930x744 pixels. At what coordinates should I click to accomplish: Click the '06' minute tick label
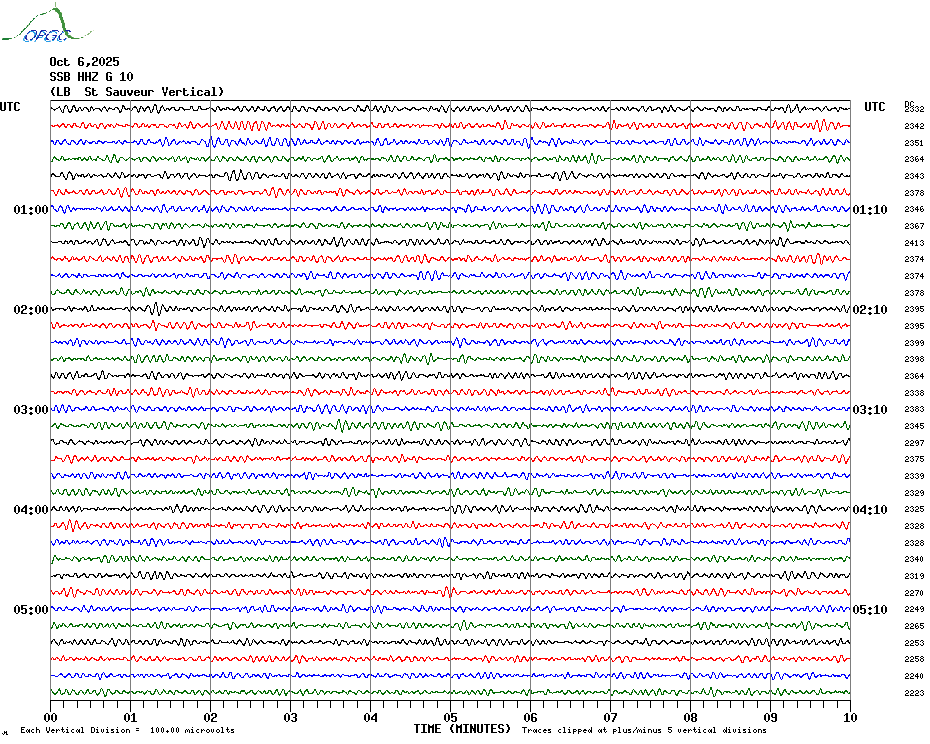(x=531, y=718)
